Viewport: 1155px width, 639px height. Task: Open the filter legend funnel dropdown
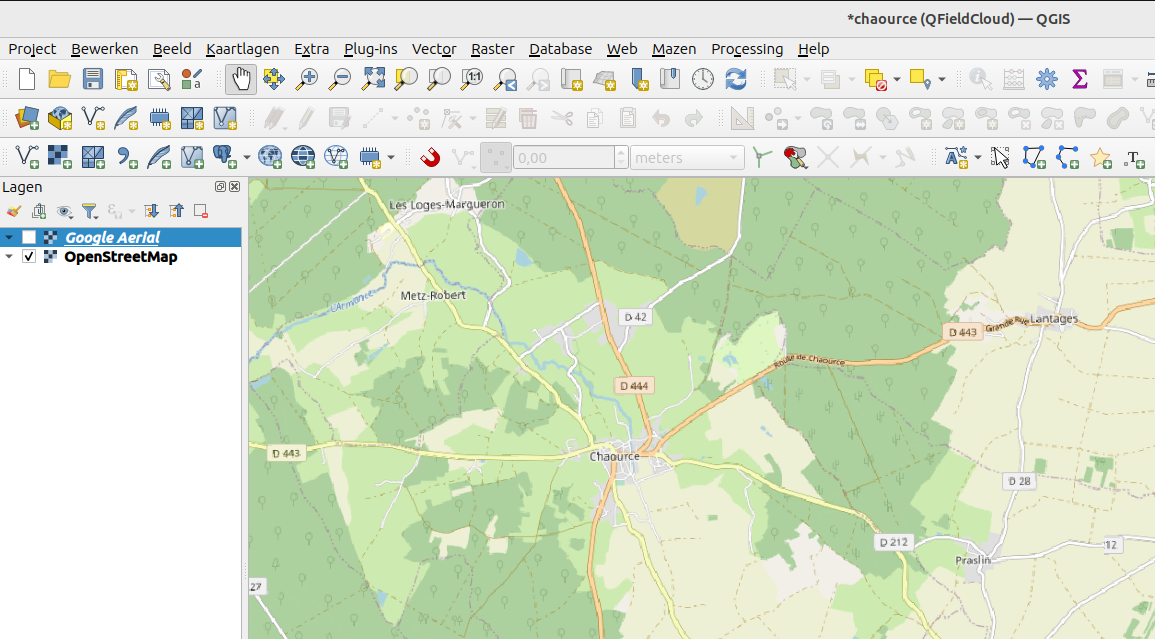90,211
